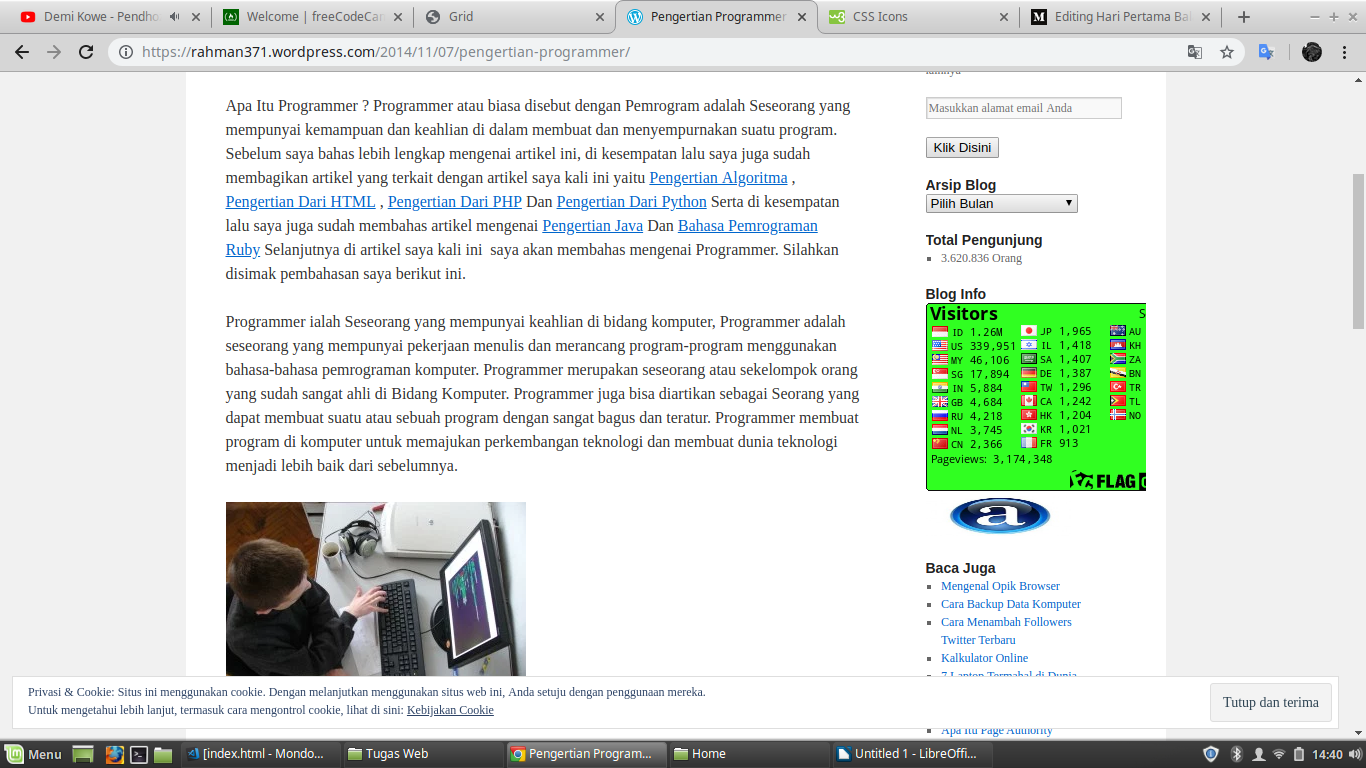
Task: Click the shield icon in system tray
Action: pos(1210,754)
